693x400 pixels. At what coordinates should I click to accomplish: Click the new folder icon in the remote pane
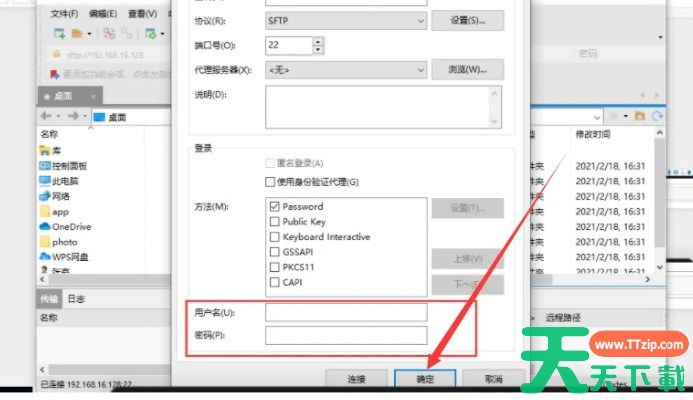pyautogui.click(x=640, y=116)
